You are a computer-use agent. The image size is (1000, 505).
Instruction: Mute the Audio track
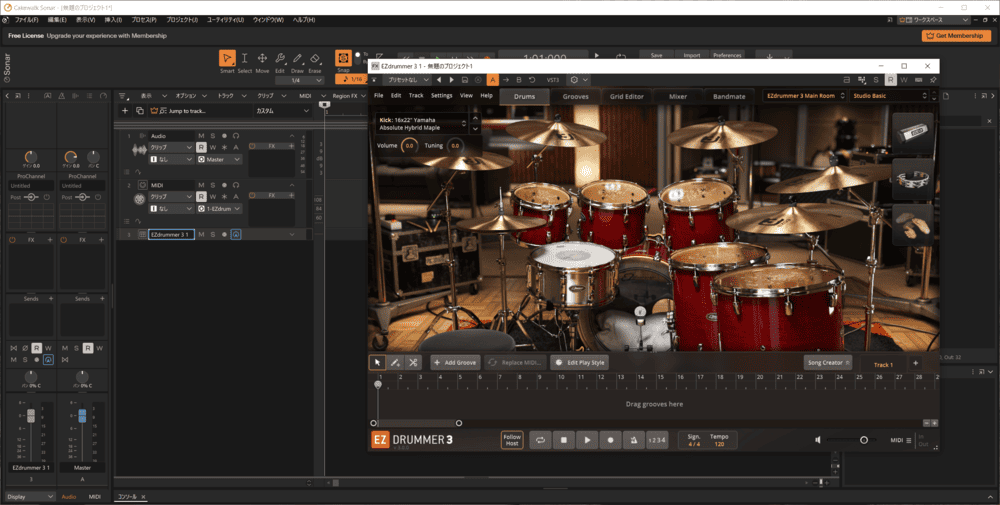pos(202,136)
